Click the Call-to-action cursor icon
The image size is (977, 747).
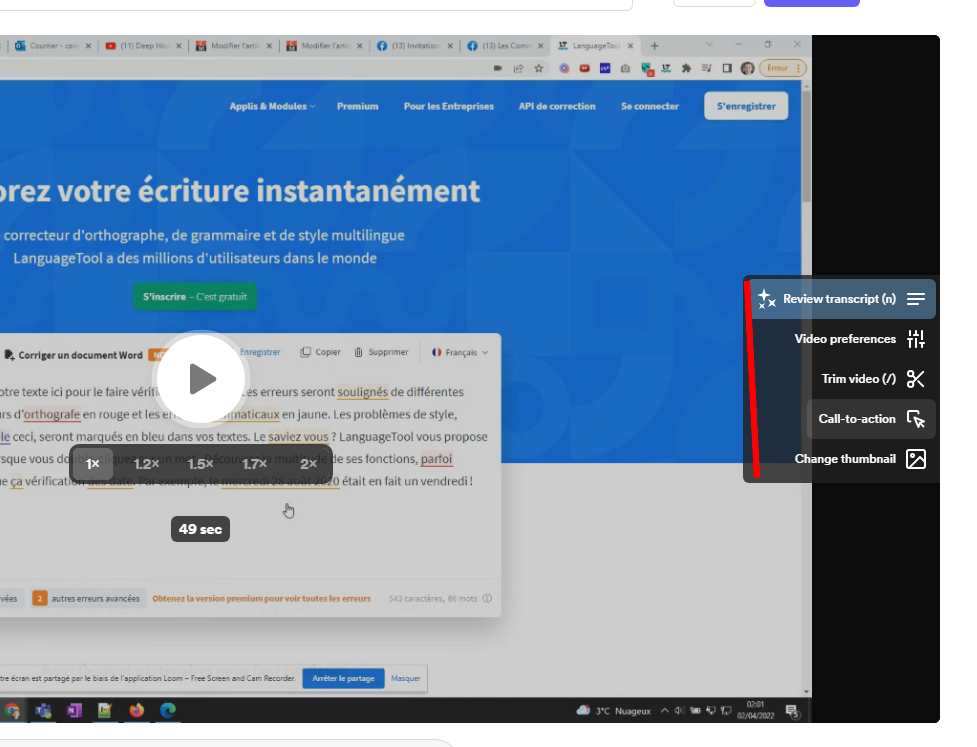click(916, 419)
